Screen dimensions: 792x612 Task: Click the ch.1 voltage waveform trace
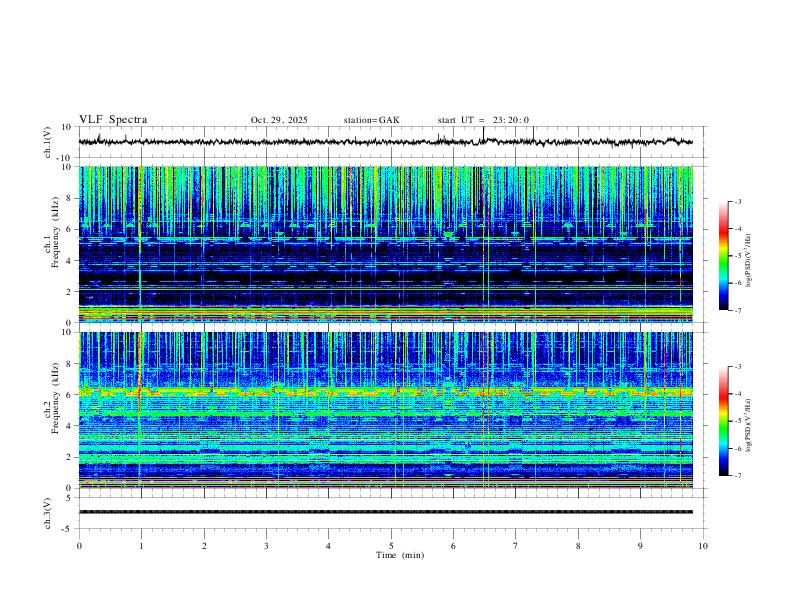(x=386, y=142)
